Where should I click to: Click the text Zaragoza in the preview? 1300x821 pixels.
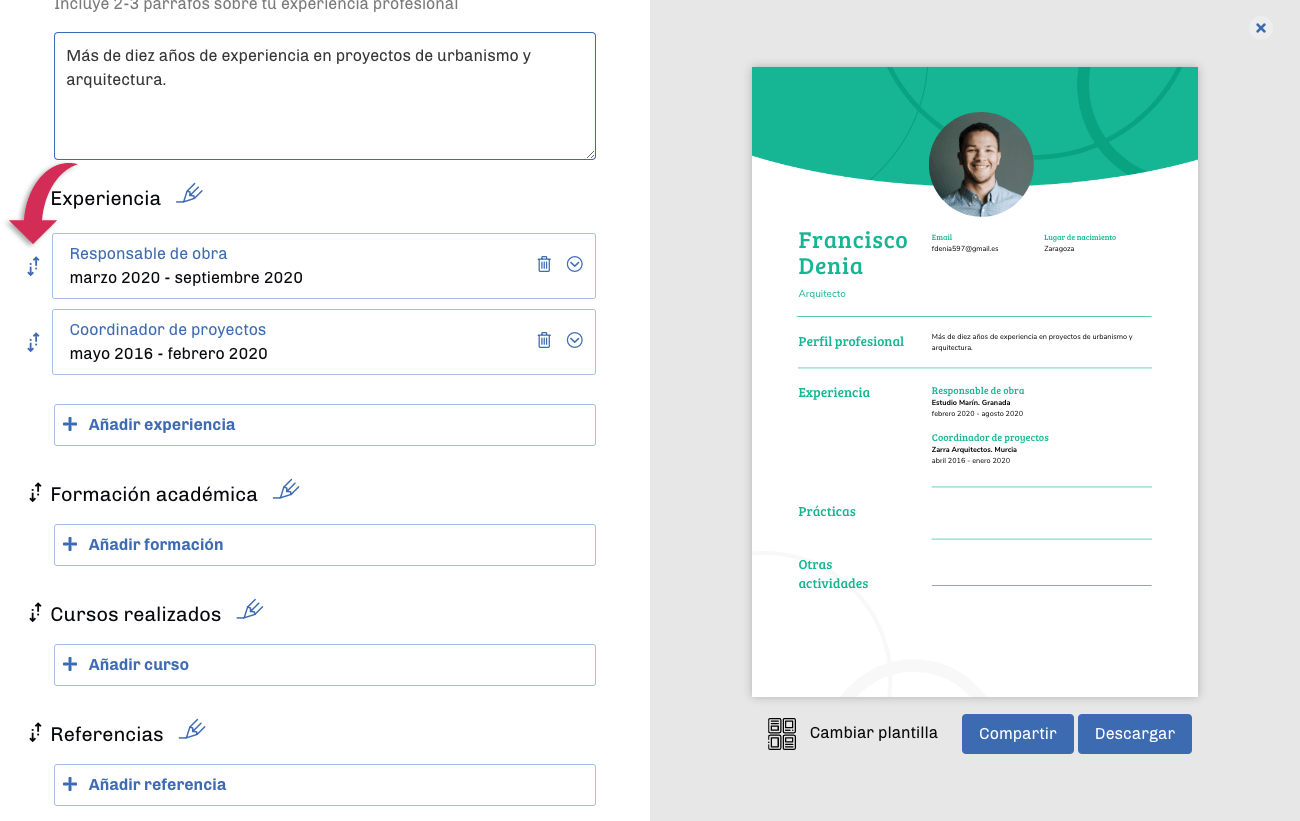click(1059, 248)
